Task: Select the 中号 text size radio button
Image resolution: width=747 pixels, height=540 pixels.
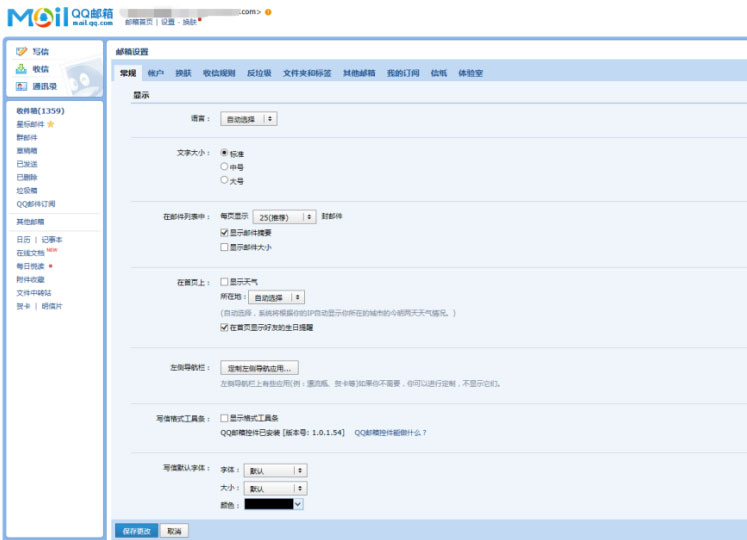Action: click(224, 167)
